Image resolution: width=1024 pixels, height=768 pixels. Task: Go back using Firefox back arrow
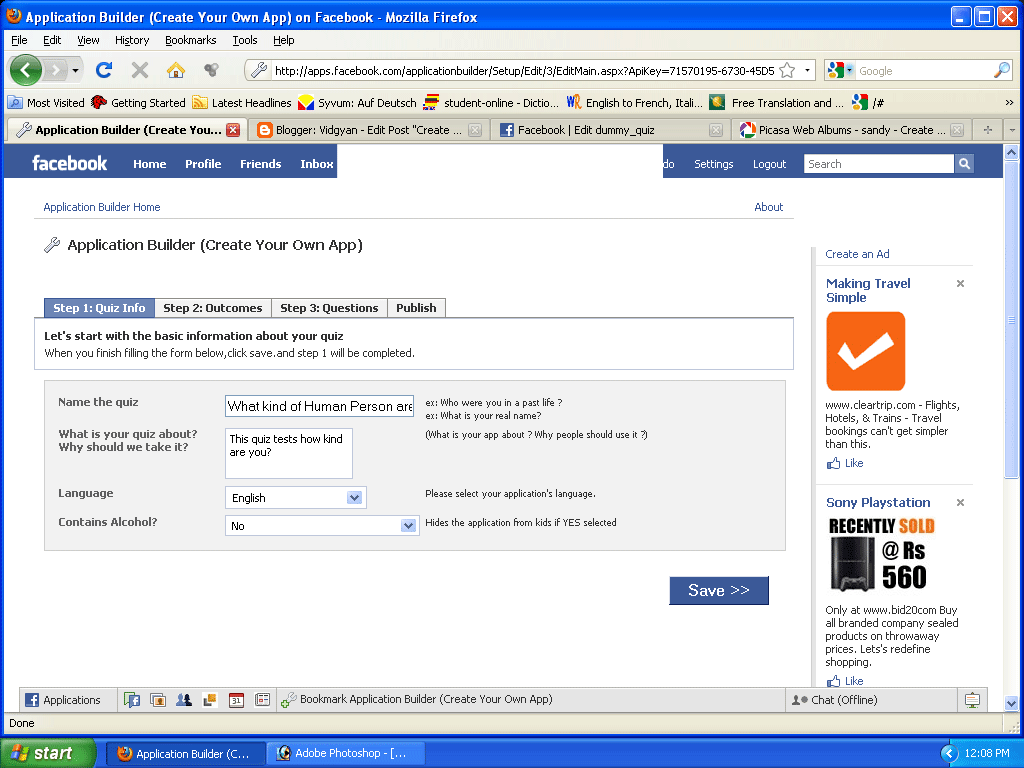(x=25, y=70)
